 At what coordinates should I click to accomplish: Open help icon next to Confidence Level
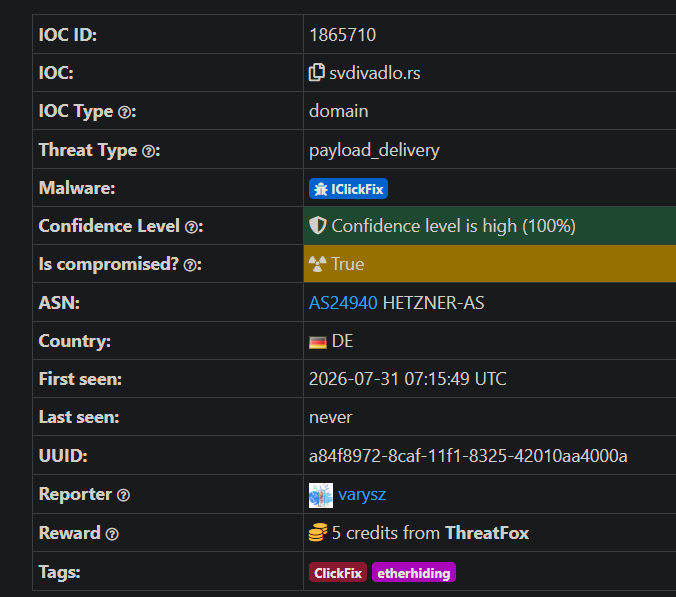(x=191, y=227)
